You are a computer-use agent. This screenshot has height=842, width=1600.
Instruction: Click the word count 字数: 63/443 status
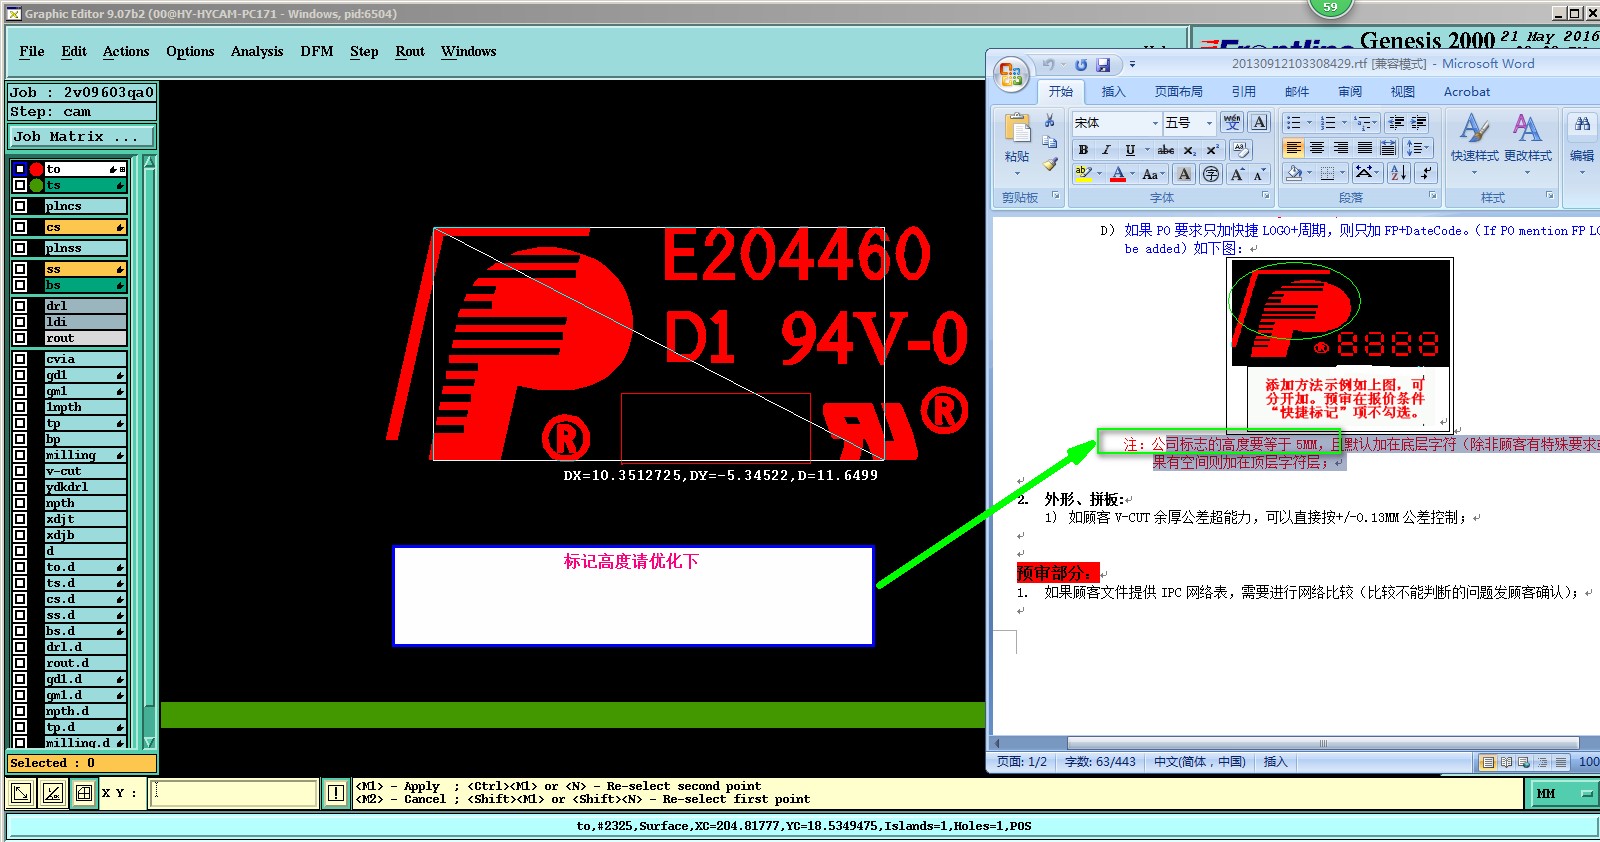pyautogui.click(x=1100, y=762)
